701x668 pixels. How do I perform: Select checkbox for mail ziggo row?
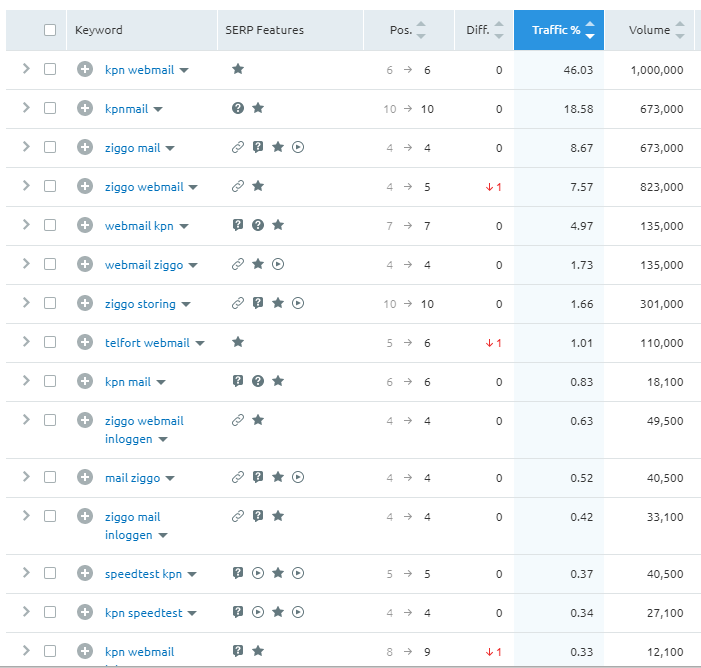pyautogui.click(x=50, y=477)
